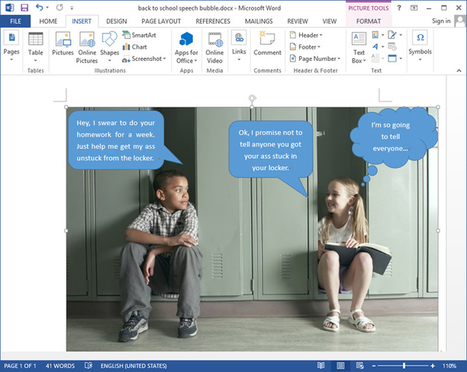Open the Customize Quick Access Toolbar dropdown
Screen dimensions: 467x372
click(x=72, y=8)
